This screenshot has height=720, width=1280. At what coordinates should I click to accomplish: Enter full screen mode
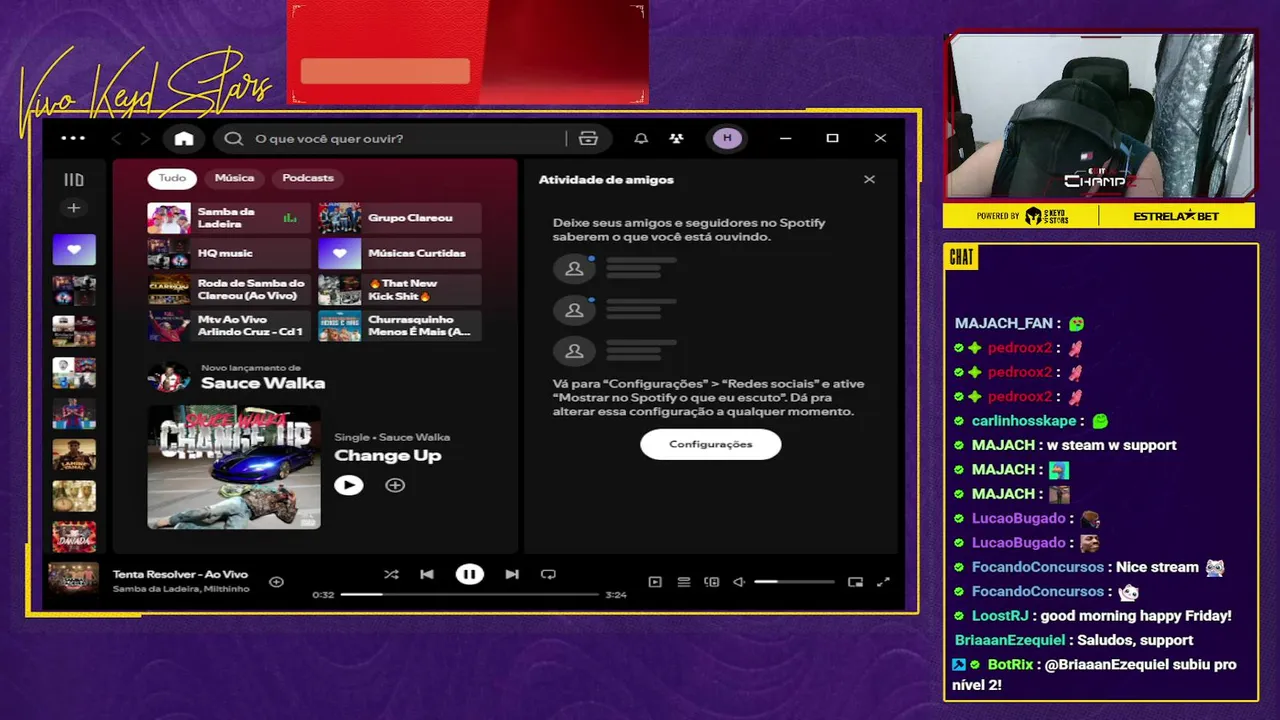(x=883, y=582)
